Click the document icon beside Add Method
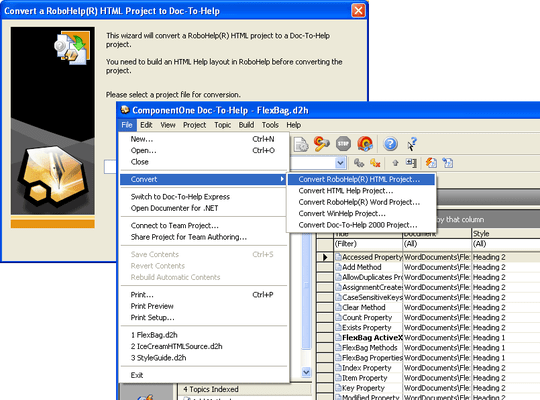This screenshot has height=400, width=540. 338,267
